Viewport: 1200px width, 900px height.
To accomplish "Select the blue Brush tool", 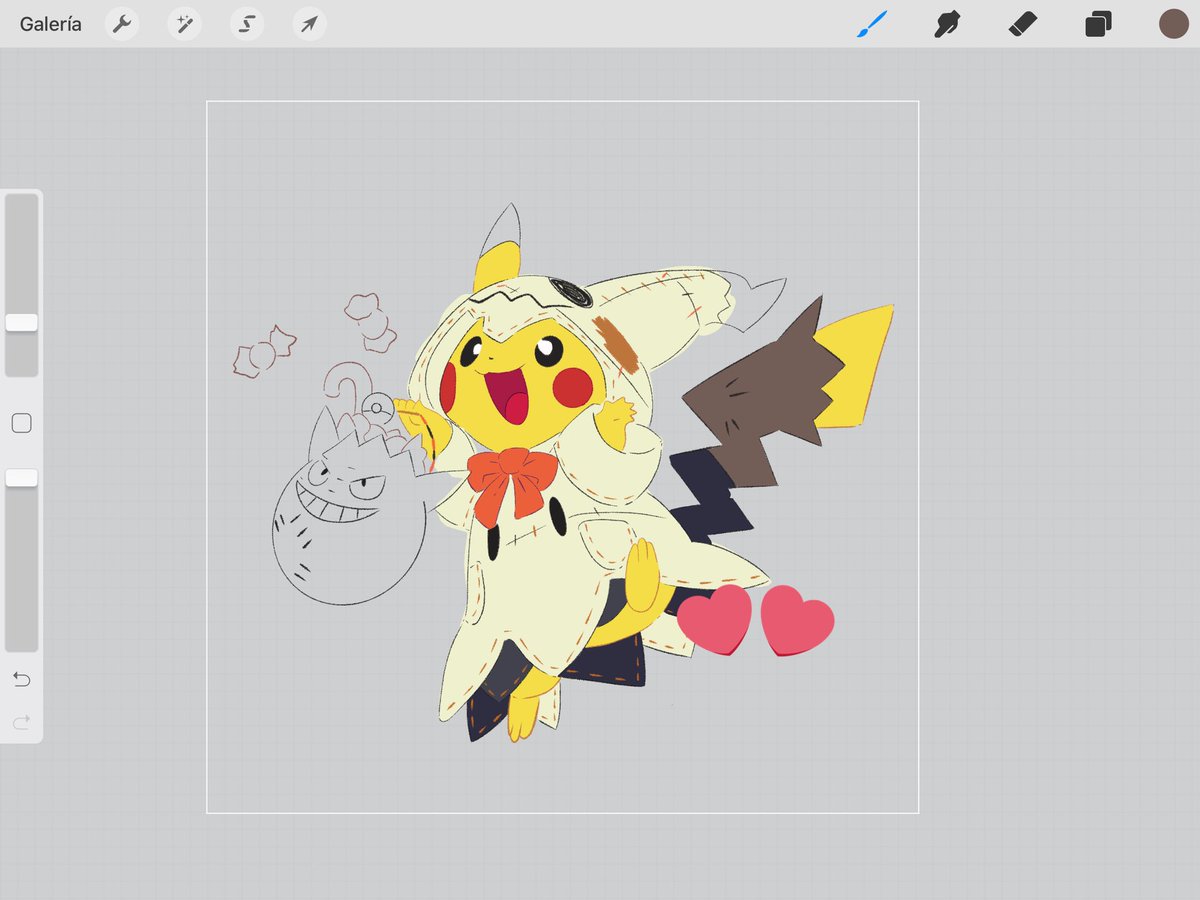I will [872, 24].
